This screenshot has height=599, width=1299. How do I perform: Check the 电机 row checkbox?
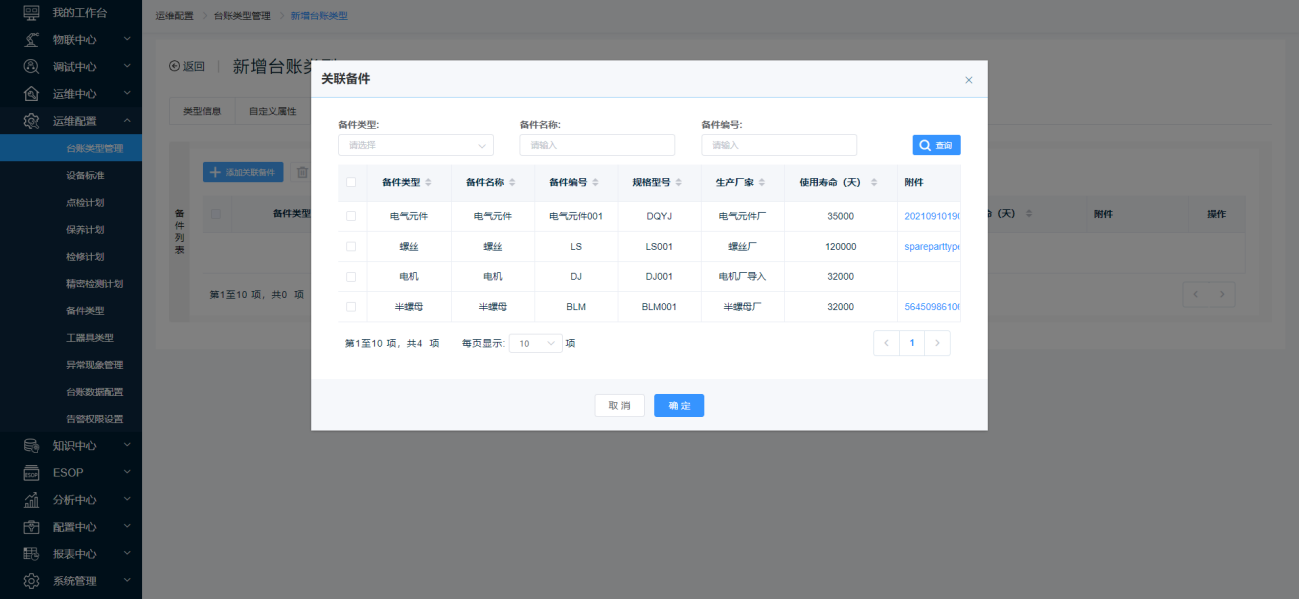[x=351, y=276]
